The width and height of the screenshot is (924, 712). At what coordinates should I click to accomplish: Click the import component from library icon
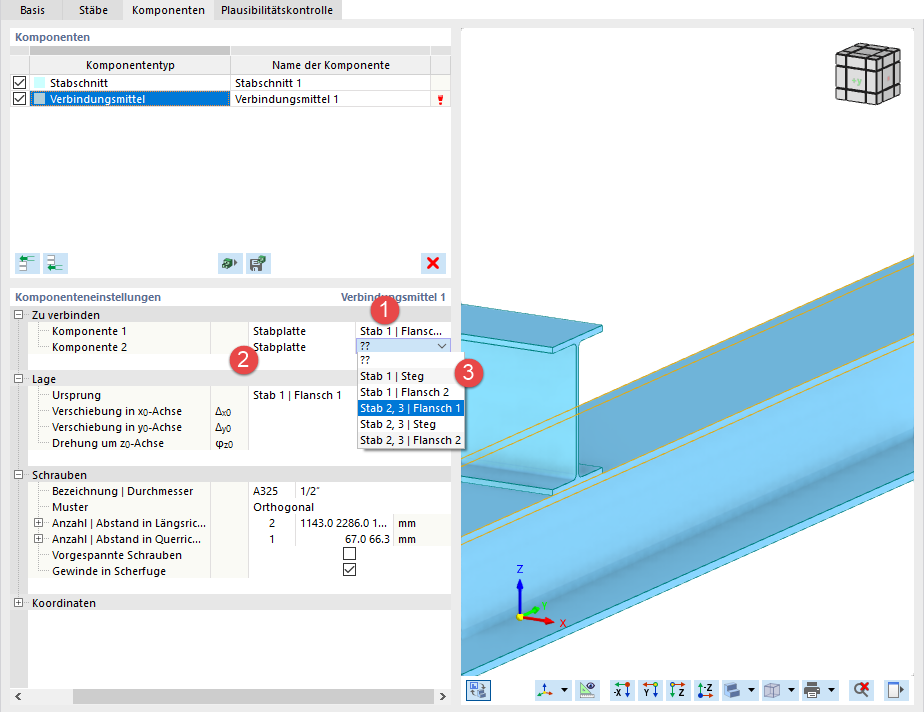tap(230, 263)
